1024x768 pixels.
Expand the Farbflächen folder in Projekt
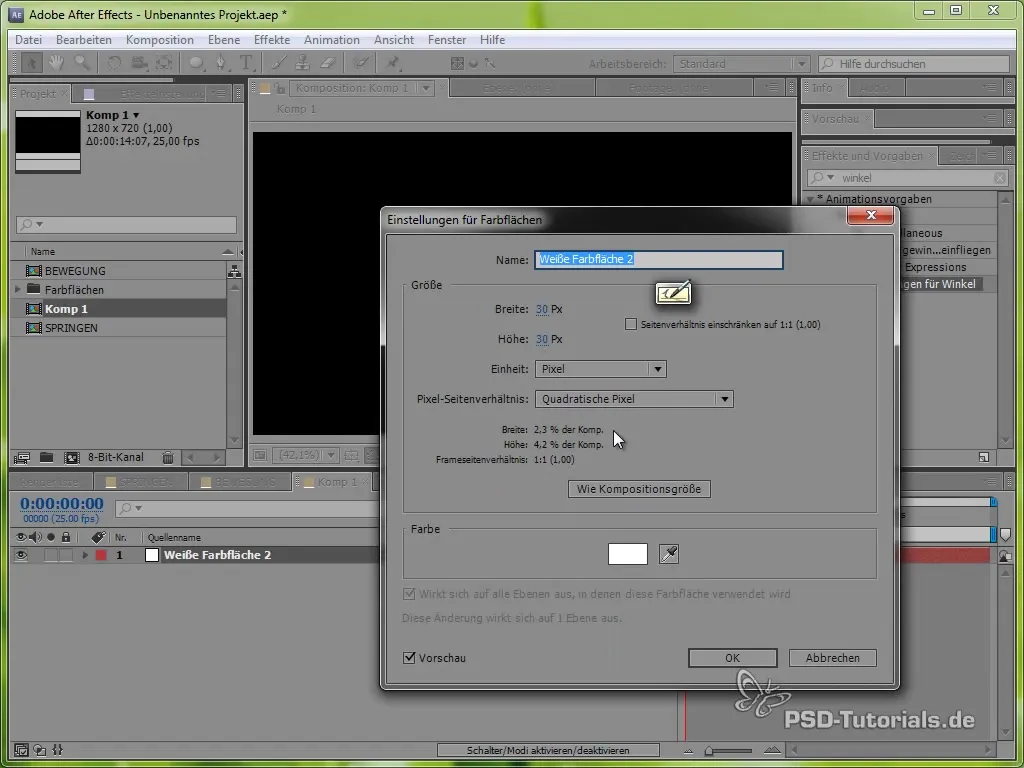click(18, 289)
